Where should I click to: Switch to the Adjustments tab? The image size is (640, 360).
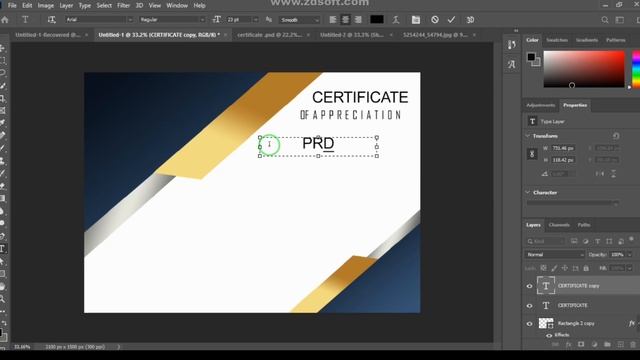click(540, 105)
